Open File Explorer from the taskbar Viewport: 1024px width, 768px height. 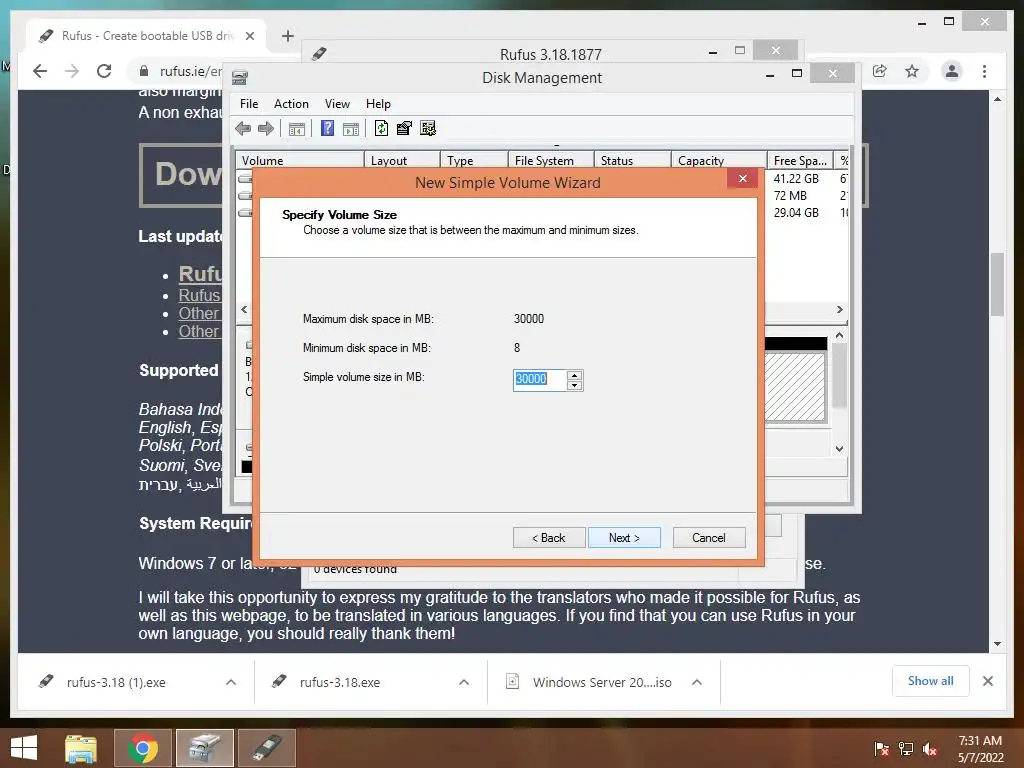pos(81,748)
